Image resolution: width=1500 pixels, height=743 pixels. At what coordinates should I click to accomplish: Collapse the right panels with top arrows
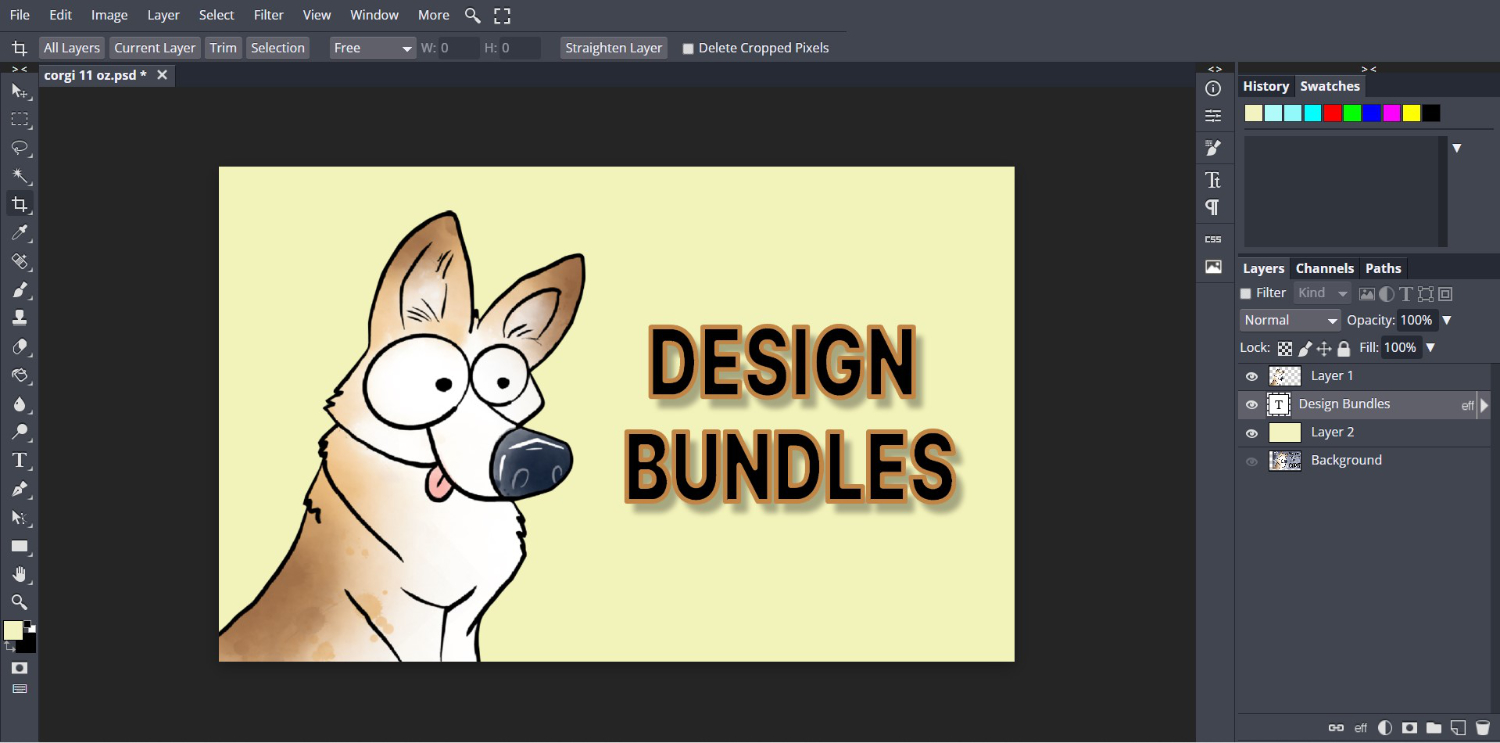click(1368, 69)
